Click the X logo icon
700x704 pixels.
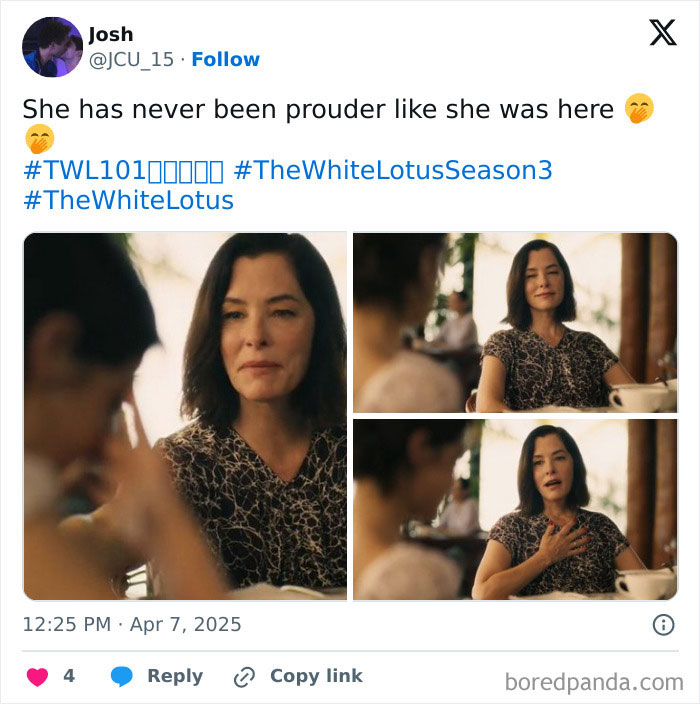tap(662, 33)
